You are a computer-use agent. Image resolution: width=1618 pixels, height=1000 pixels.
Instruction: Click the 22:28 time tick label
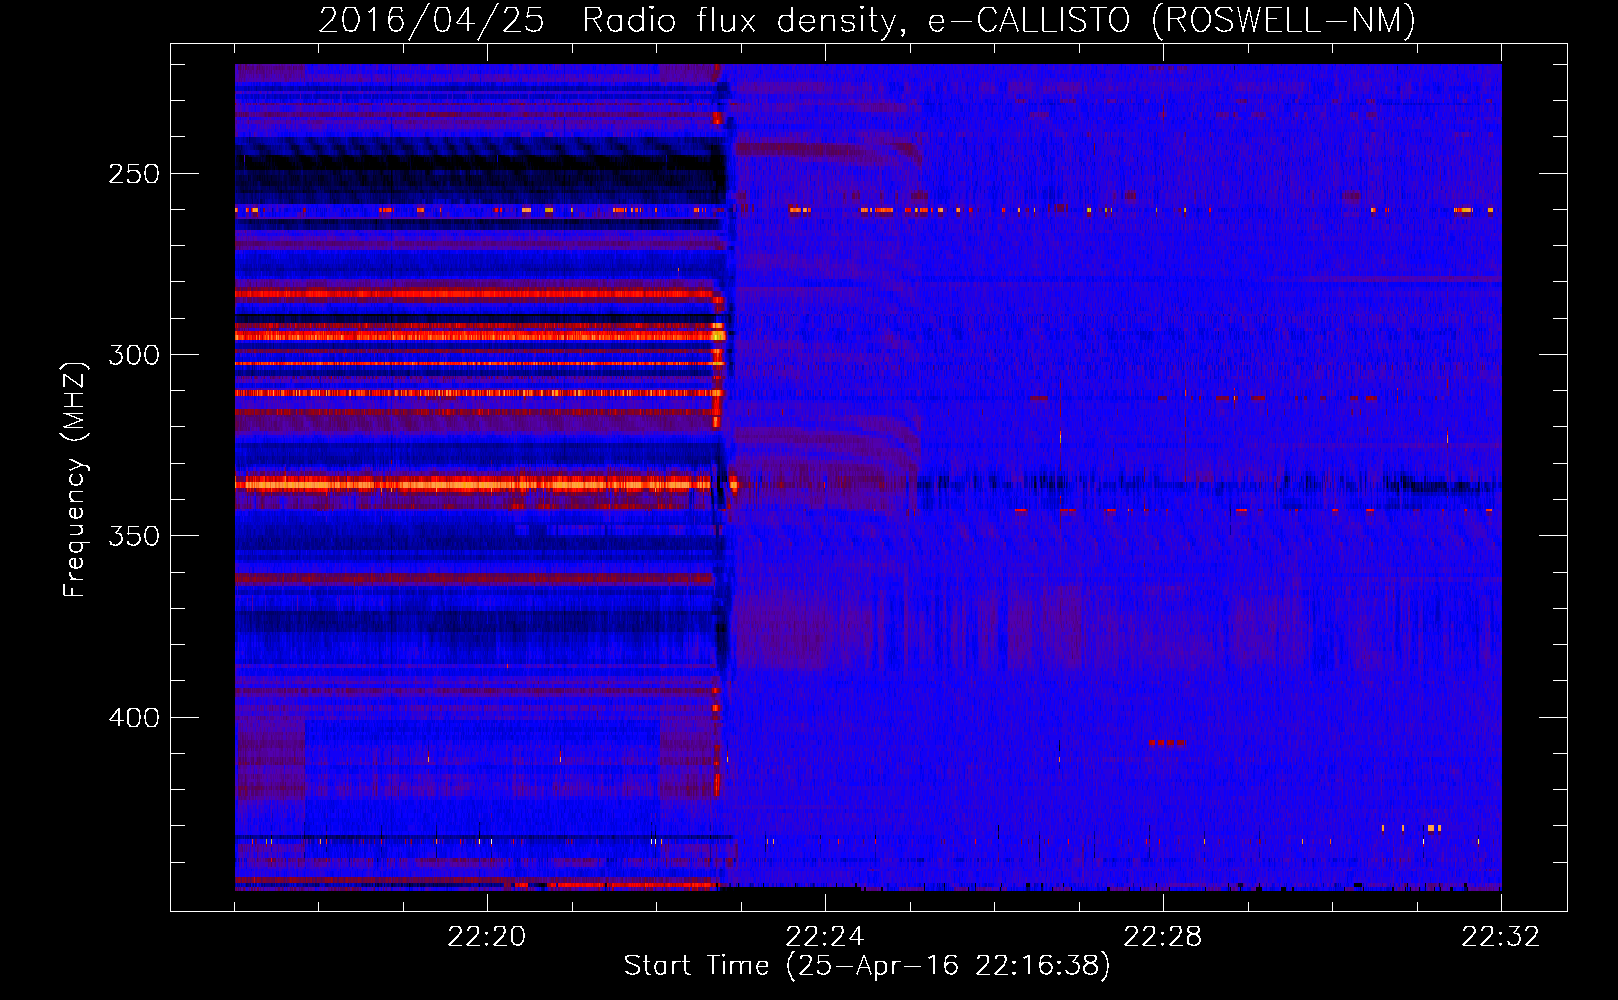(1163, 937)
